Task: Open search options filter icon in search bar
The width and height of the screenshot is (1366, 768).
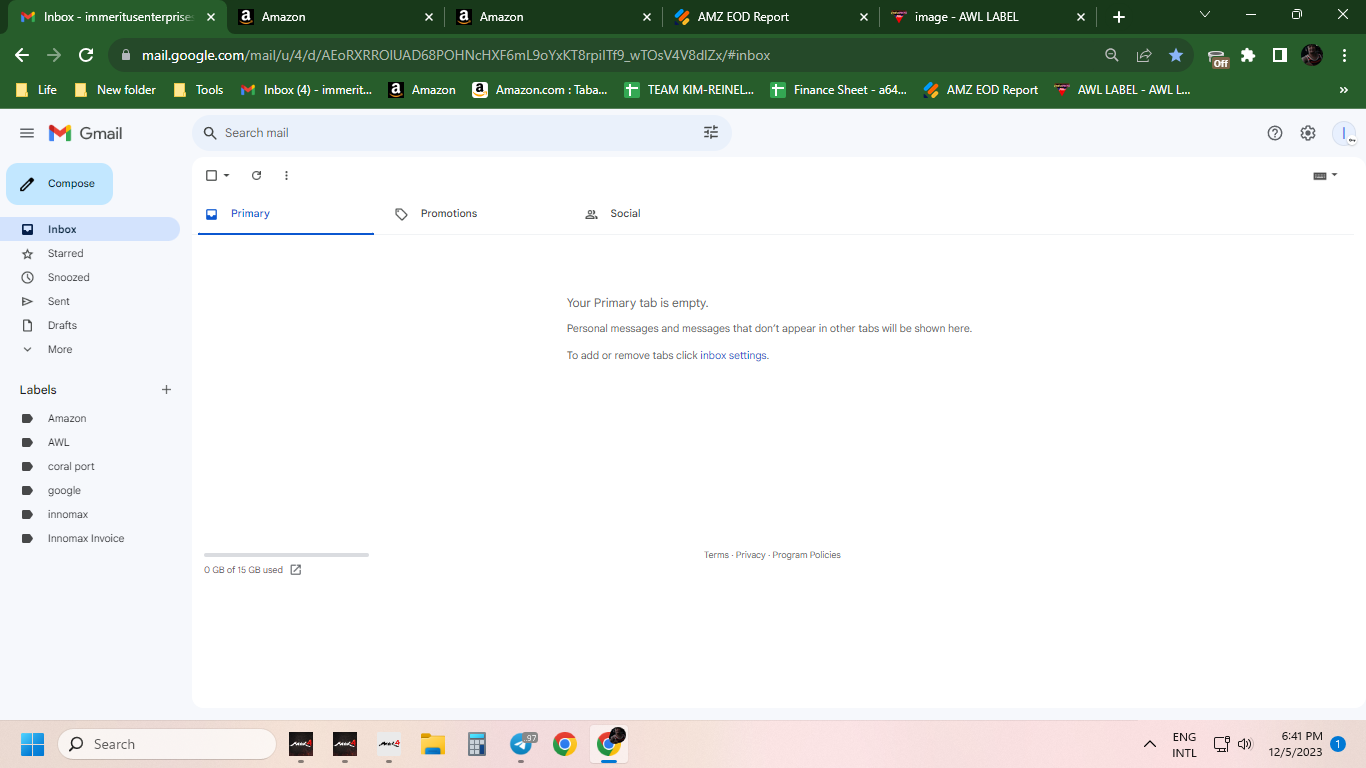Action: click(711, 133)
